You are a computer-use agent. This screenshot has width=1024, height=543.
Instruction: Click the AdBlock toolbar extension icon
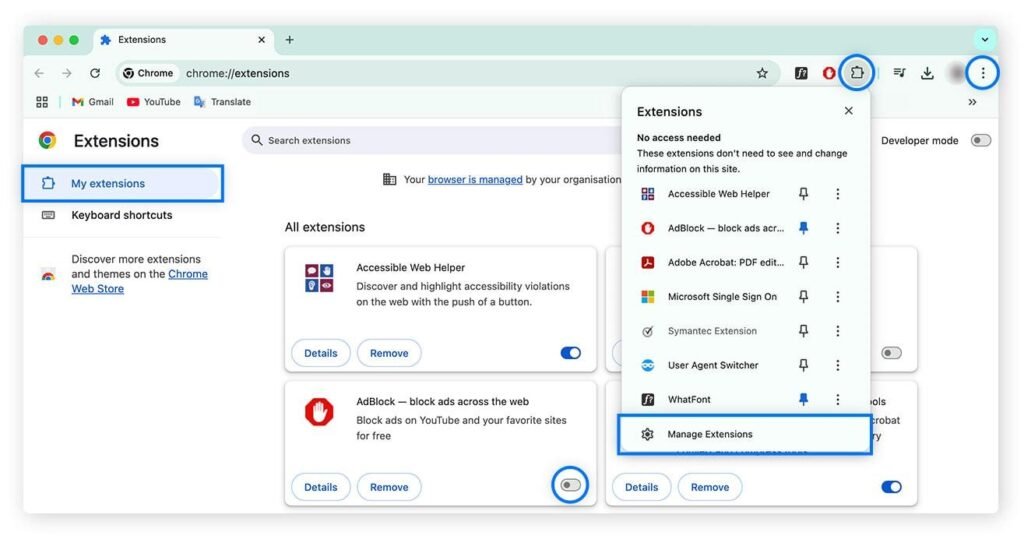(x=829, y=73)
